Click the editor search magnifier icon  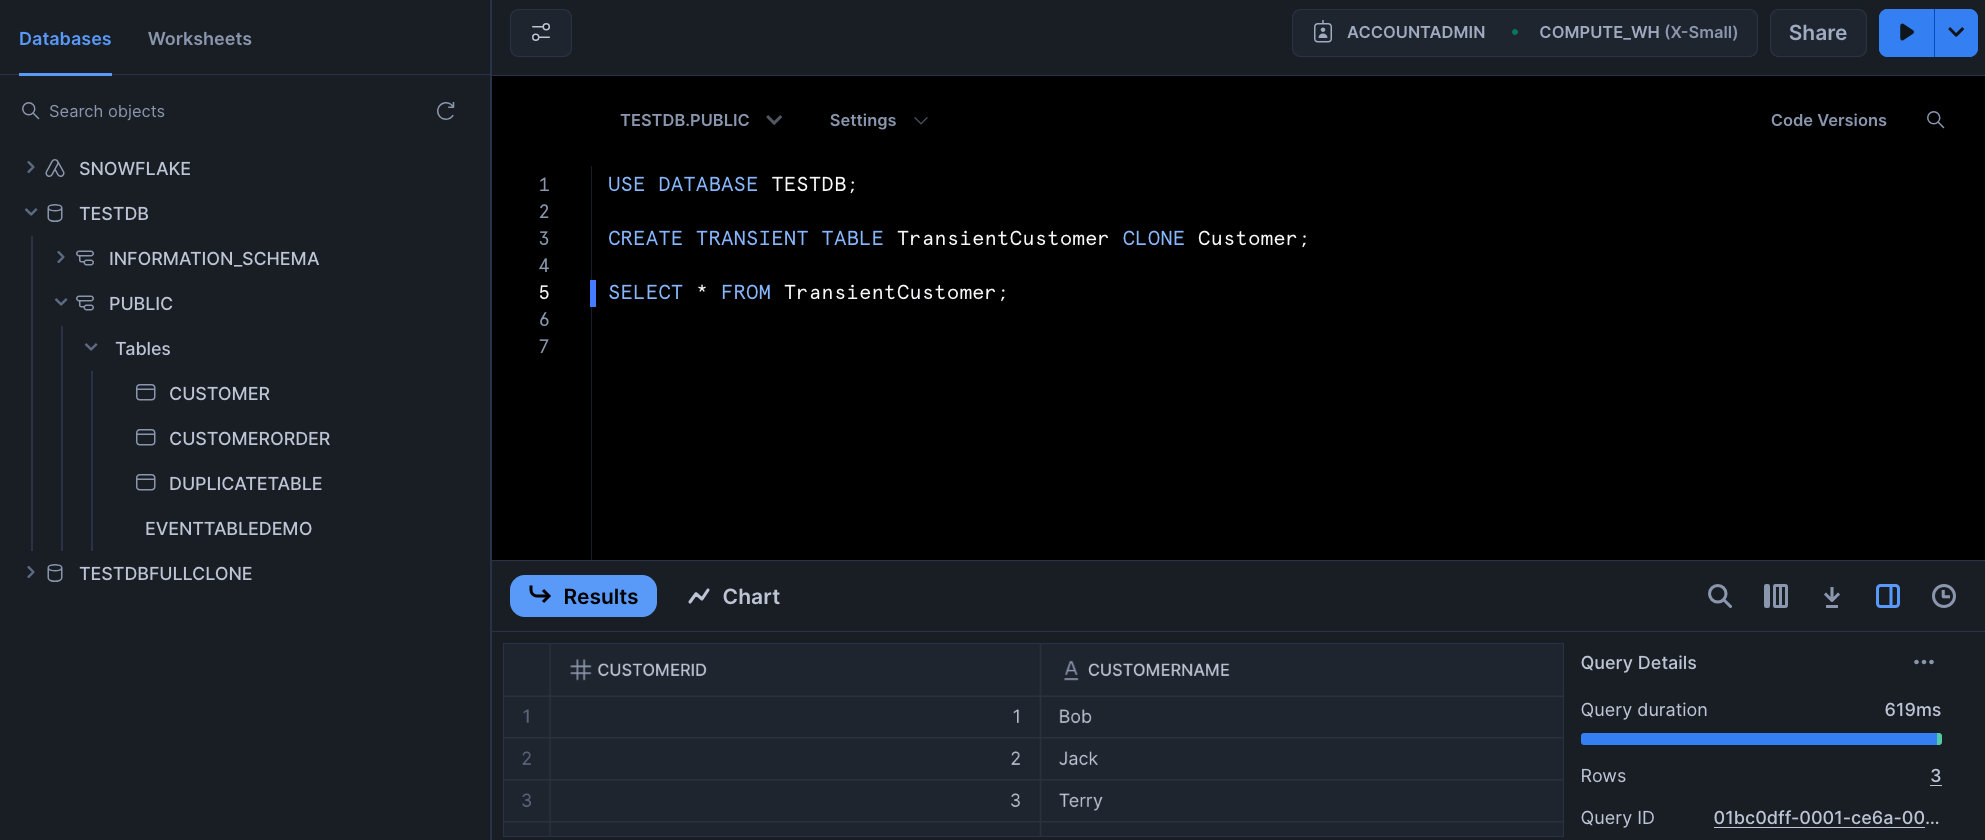pos(1935,120)
